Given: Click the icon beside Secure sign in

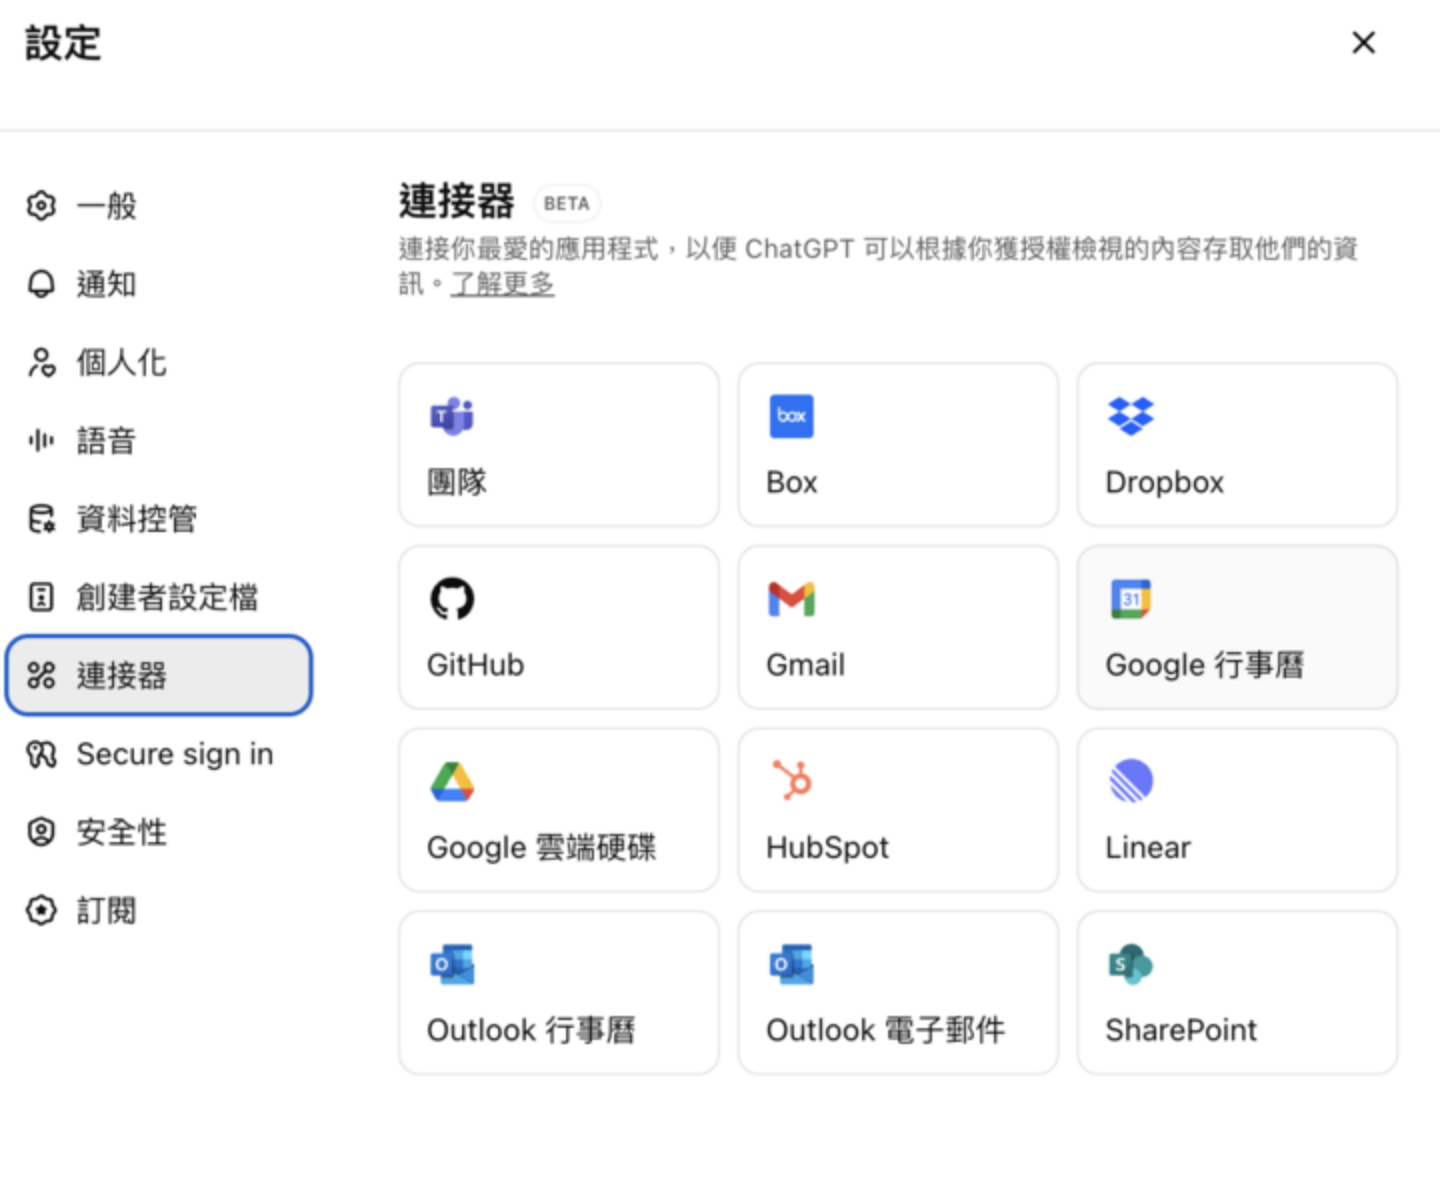Looking at the screenshot, I should (41, 754).
